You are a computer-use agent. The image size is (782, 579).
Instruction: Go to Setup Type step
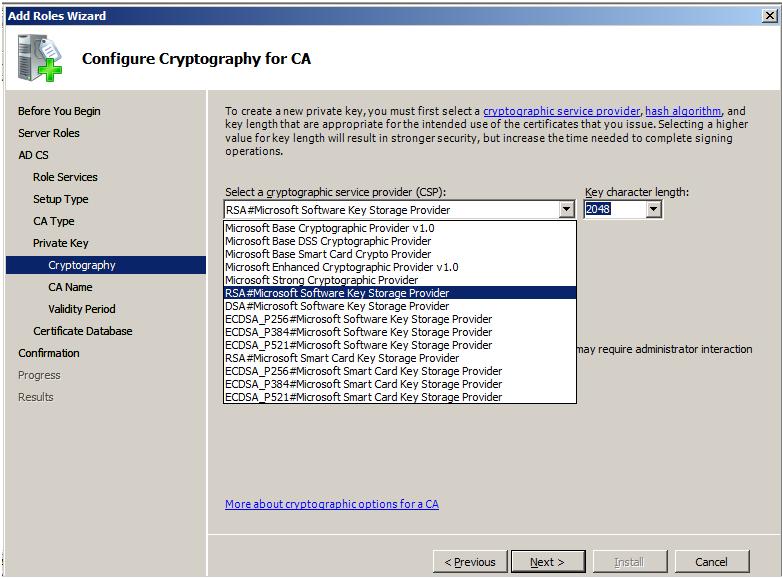tap(61, 199)
